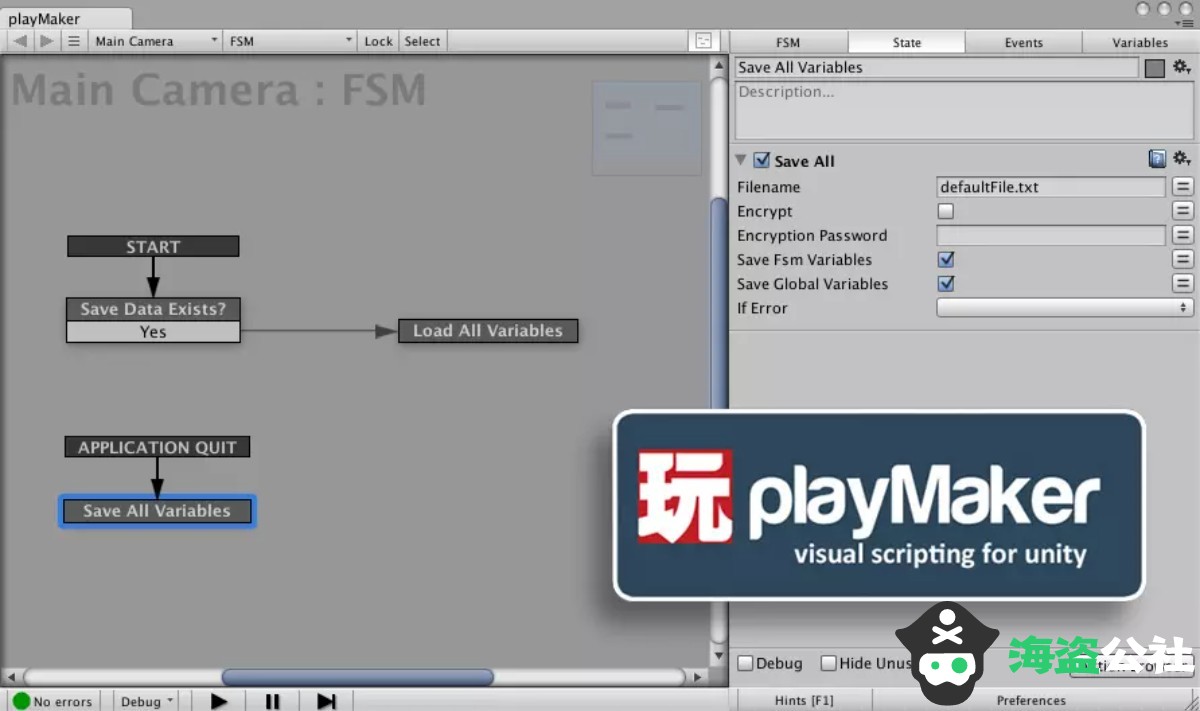Select the Yes transition event
The height and width of the screenshot is (711, 1200).
click(153, 332)
